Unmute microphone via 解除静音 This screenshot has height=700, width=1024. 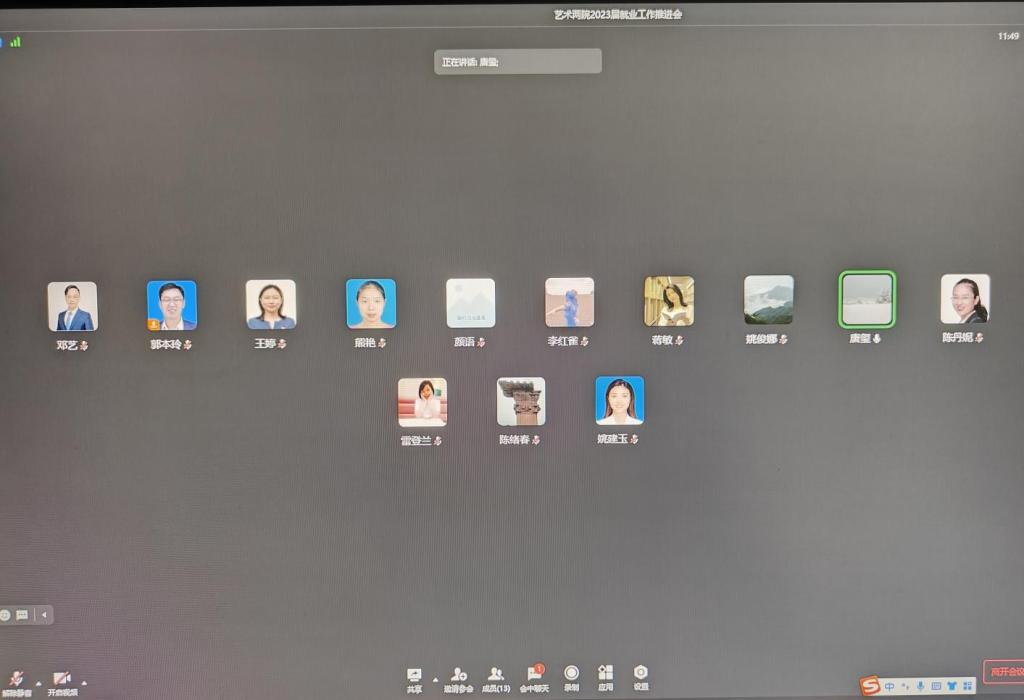[x=16, y=679]
